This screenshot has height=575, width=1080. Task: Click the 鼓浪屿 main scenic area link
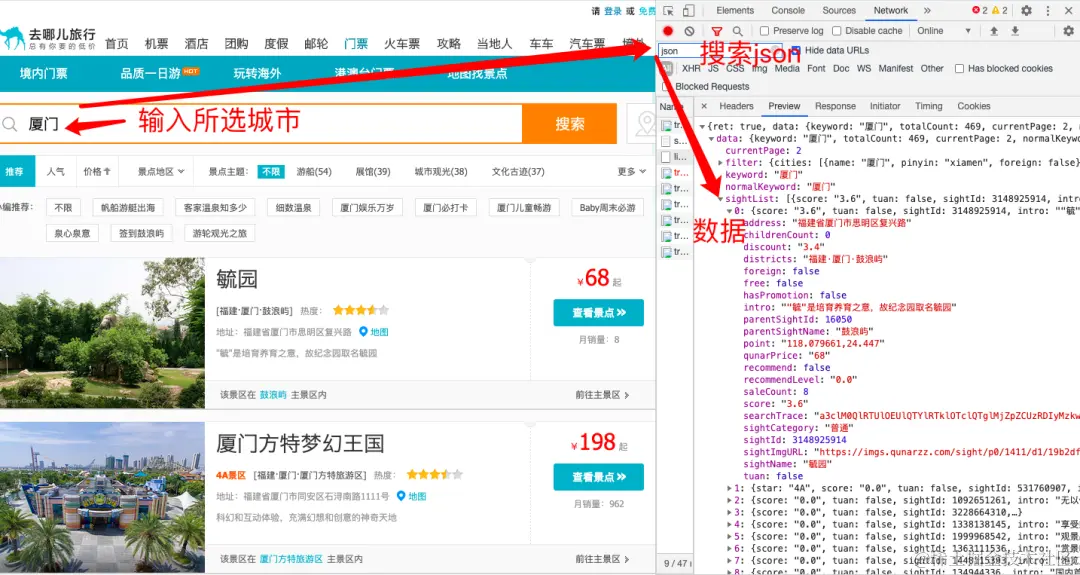tap(273, 395)
